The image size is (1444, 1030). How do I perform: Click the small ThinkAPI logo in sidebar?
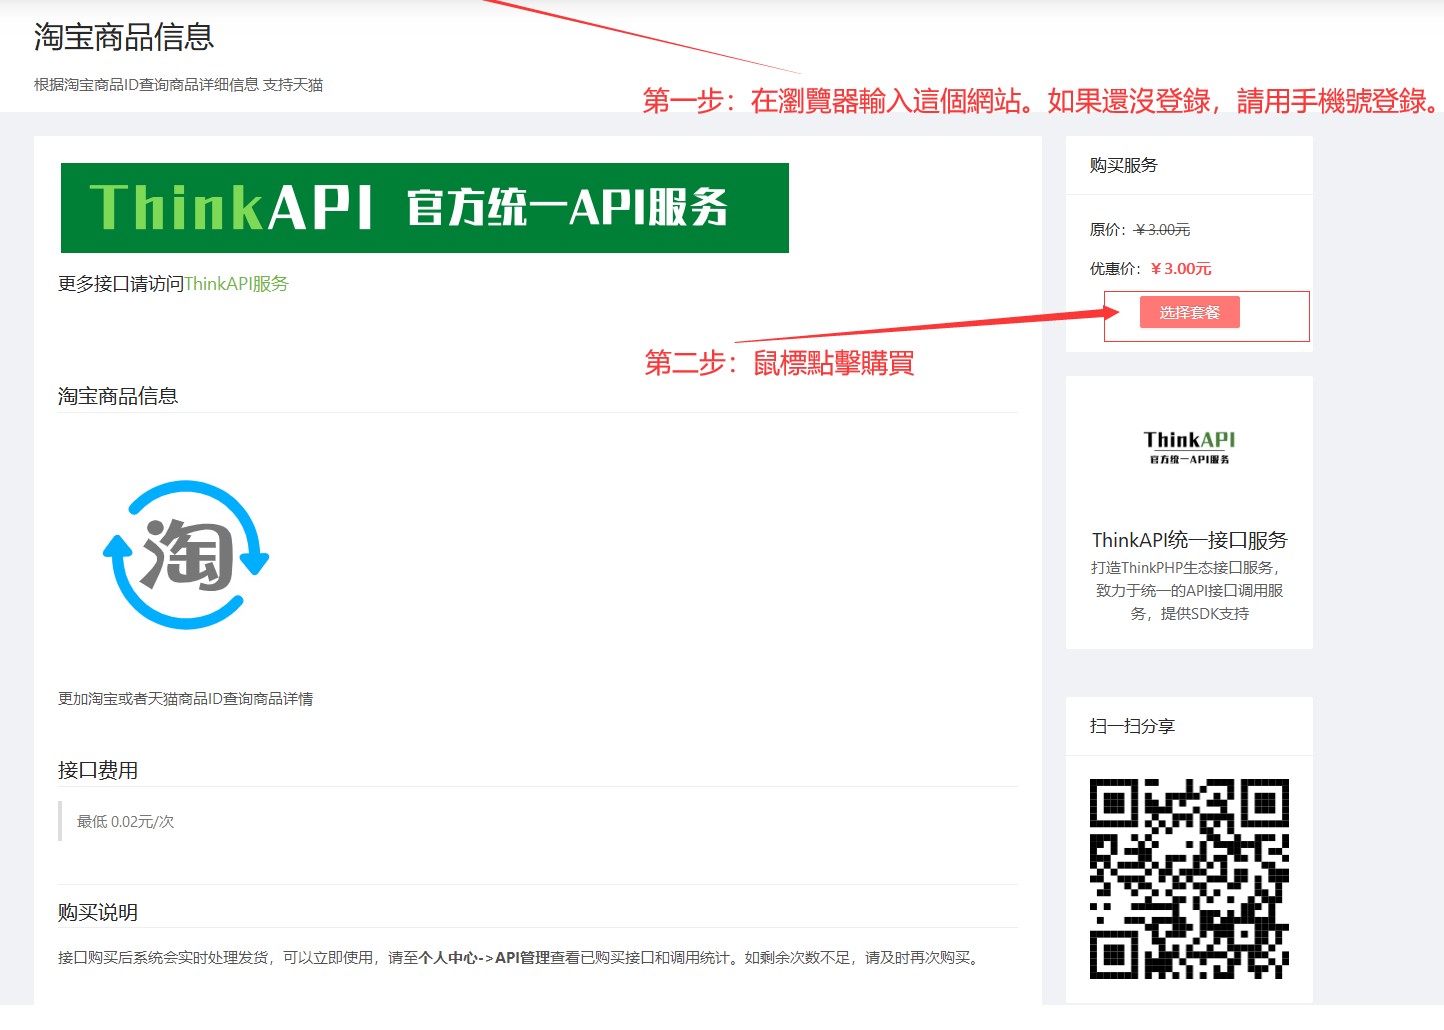[x=1189, y=447]
